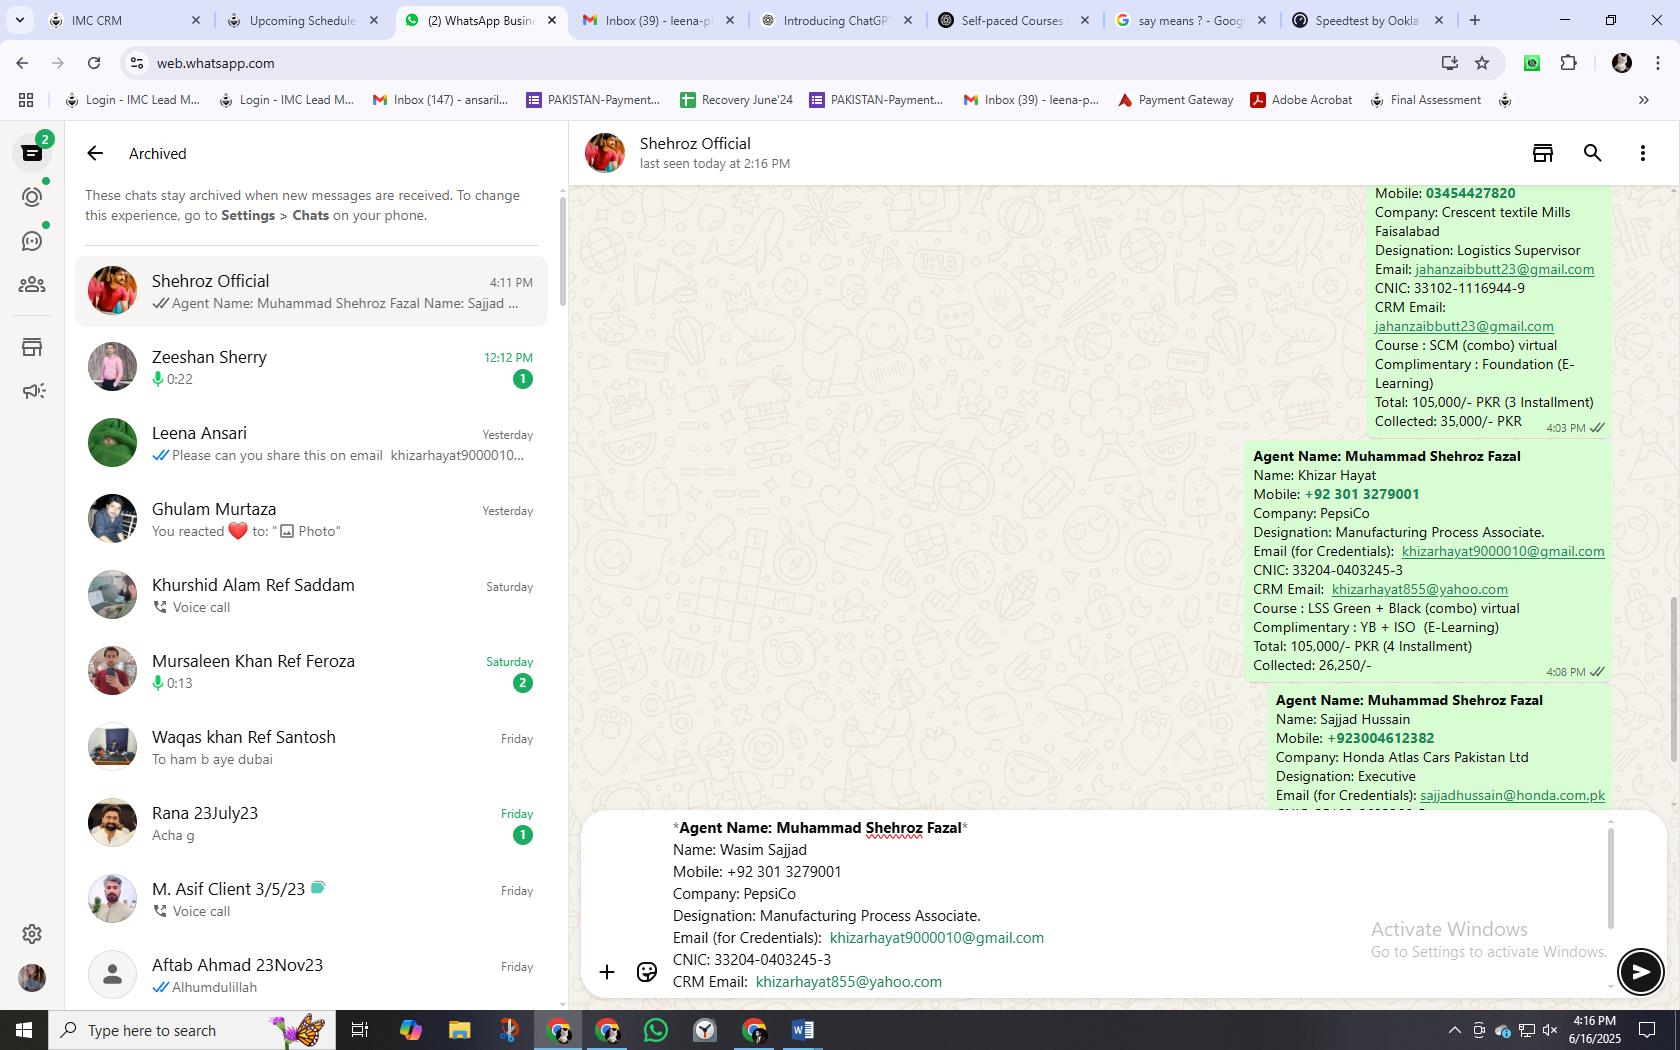Switch to the Introducing ChatGPT browser tab
The image size is (1680, 1050).
pyautogui.click(x=834, y=20)
